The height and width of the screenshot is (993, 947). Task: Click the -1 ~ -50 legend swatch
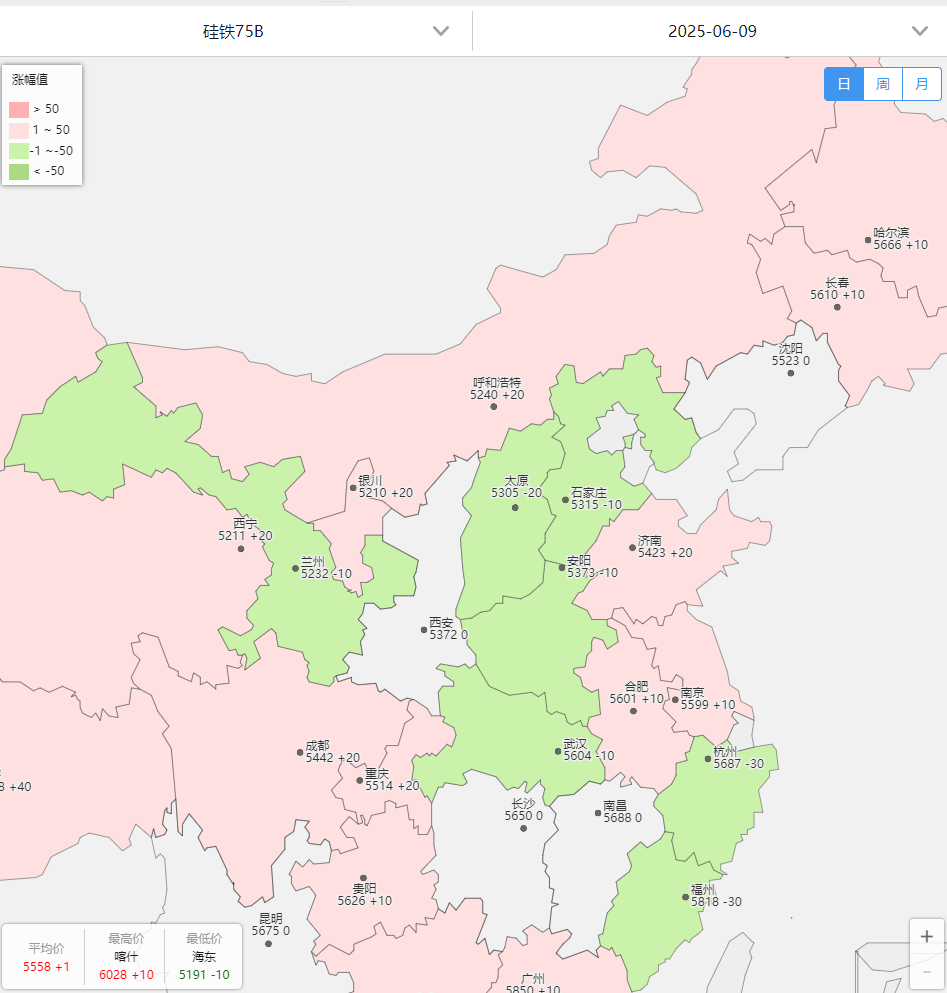pyautogui.click(x=19, y=151)
